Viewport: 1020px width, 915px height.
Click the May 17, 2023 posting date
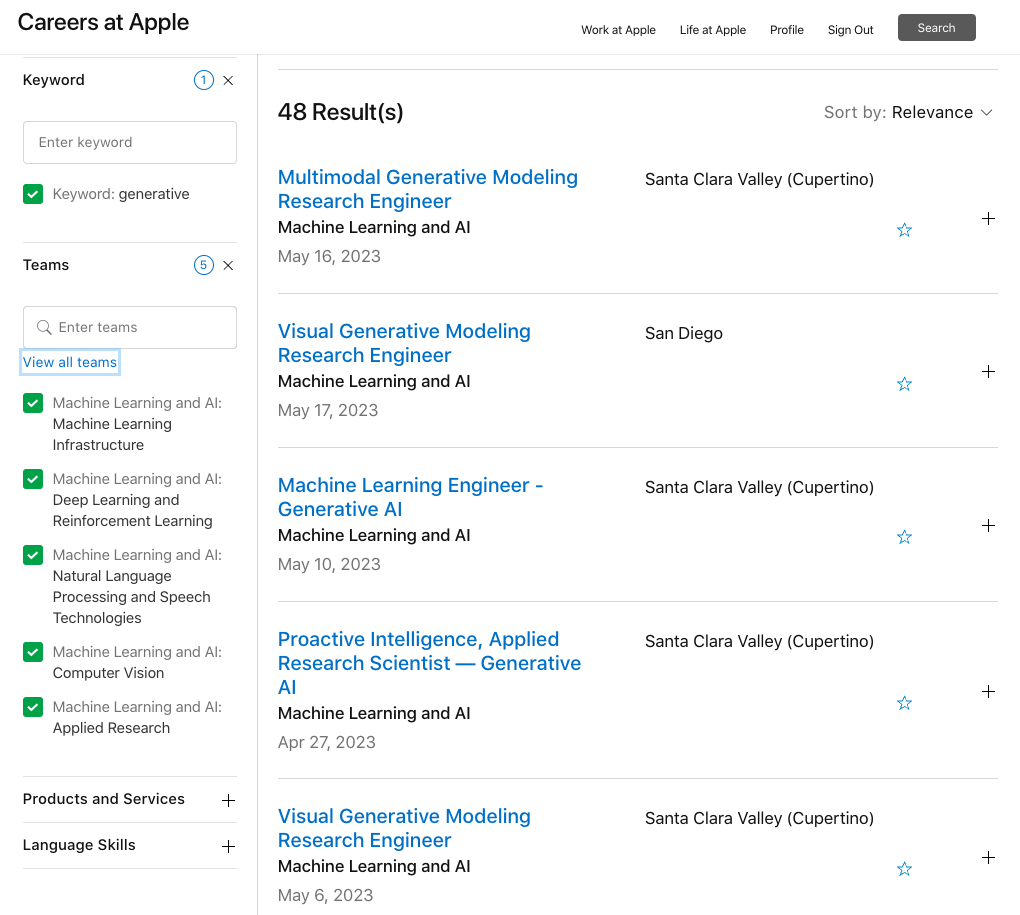(328, 410)
